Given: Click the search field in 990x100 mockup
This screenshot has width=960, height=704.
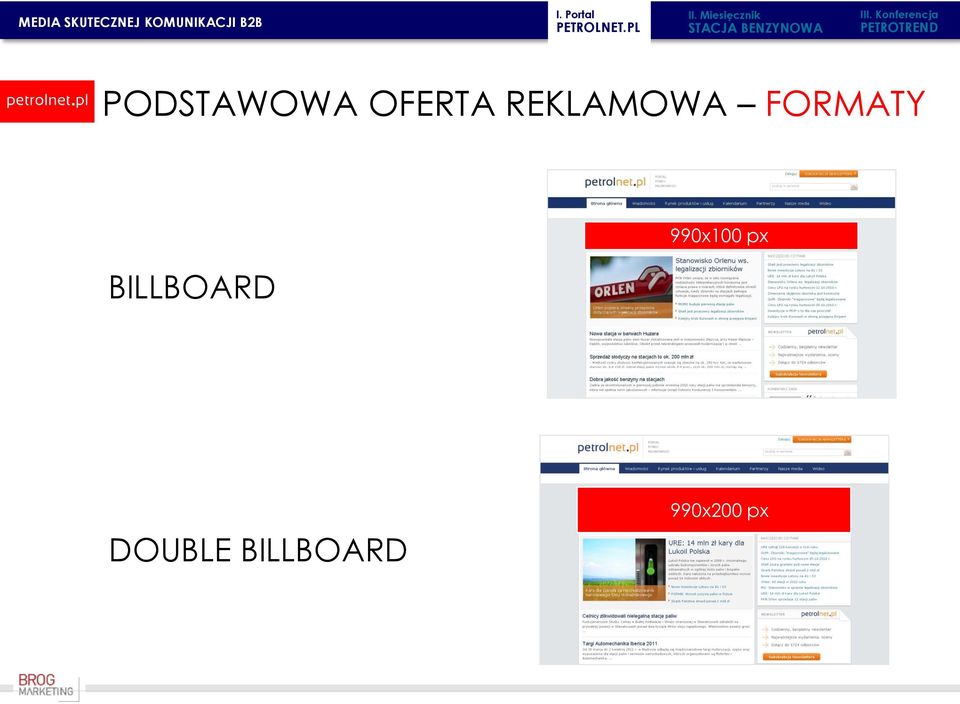Looking at the screenshot, I should click(809, 186).
